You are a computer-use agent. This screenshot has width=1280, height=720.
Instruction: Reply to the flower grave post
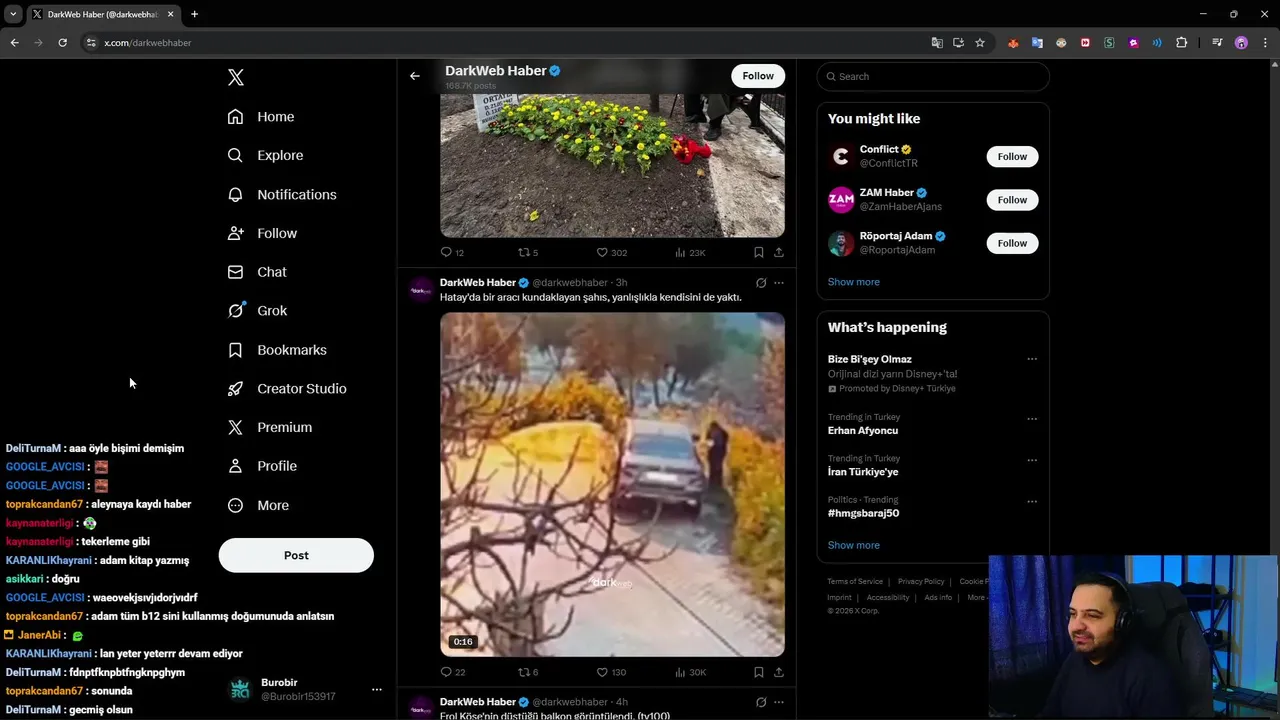tap(452, 253)
